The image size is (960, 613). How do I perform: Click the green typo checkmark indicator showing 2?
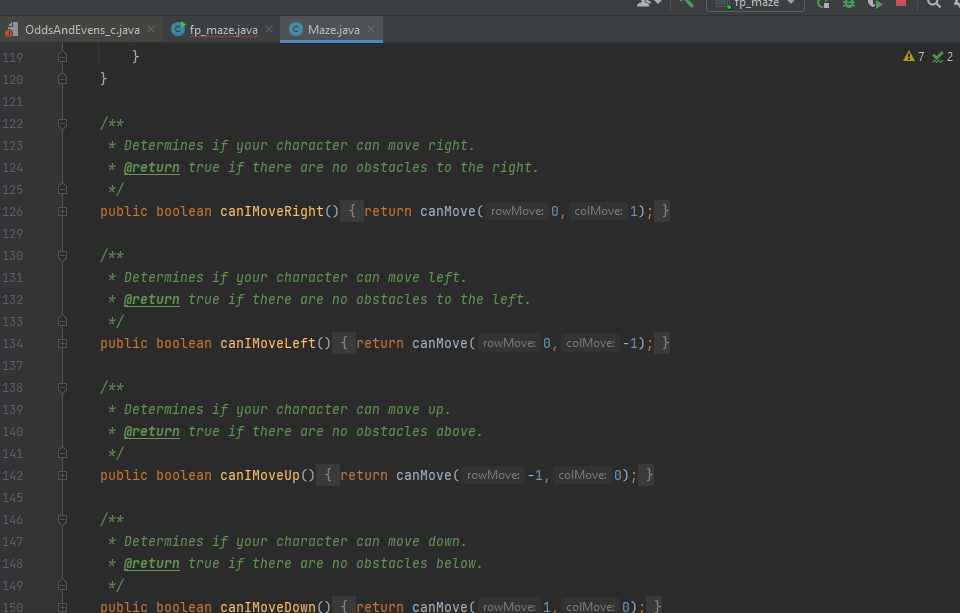942,57
